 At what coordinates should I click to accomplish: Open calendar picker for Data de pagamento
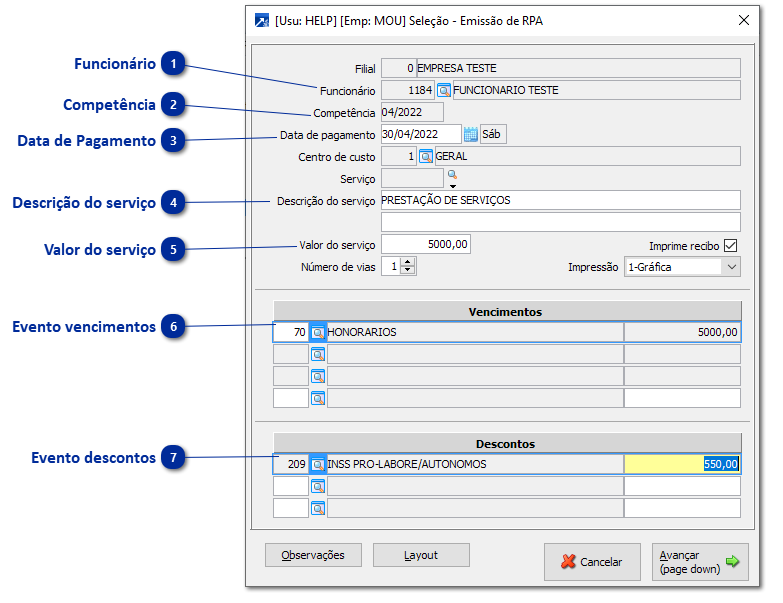click(x=470, y=134)
